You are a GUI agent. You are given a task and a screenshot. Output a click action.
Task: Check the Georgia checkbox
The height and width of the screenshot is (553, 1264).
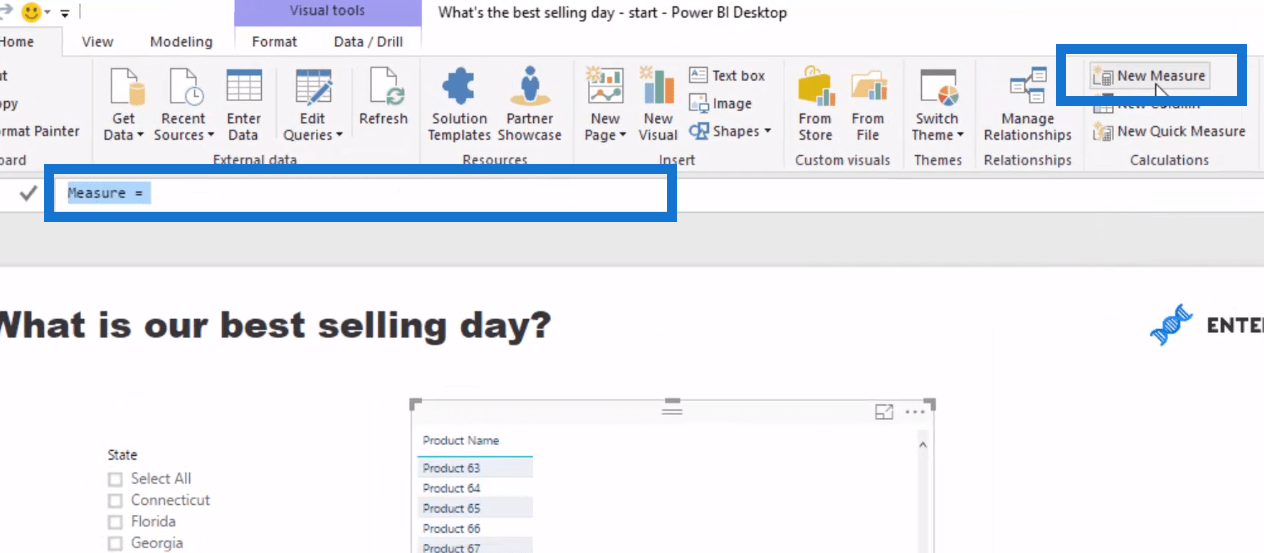pos(115,544)
